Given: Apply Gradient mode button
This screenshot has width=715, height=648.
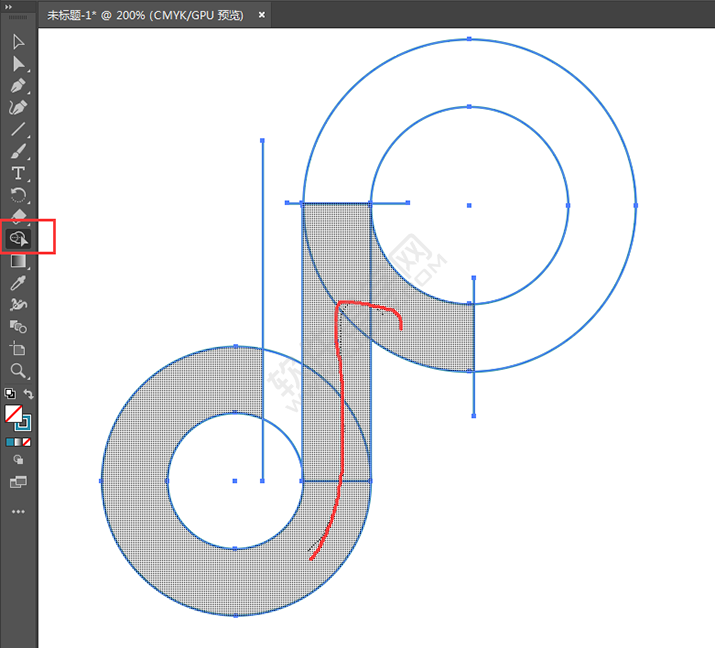Looking at the screenshot, I should click(18, 442).
